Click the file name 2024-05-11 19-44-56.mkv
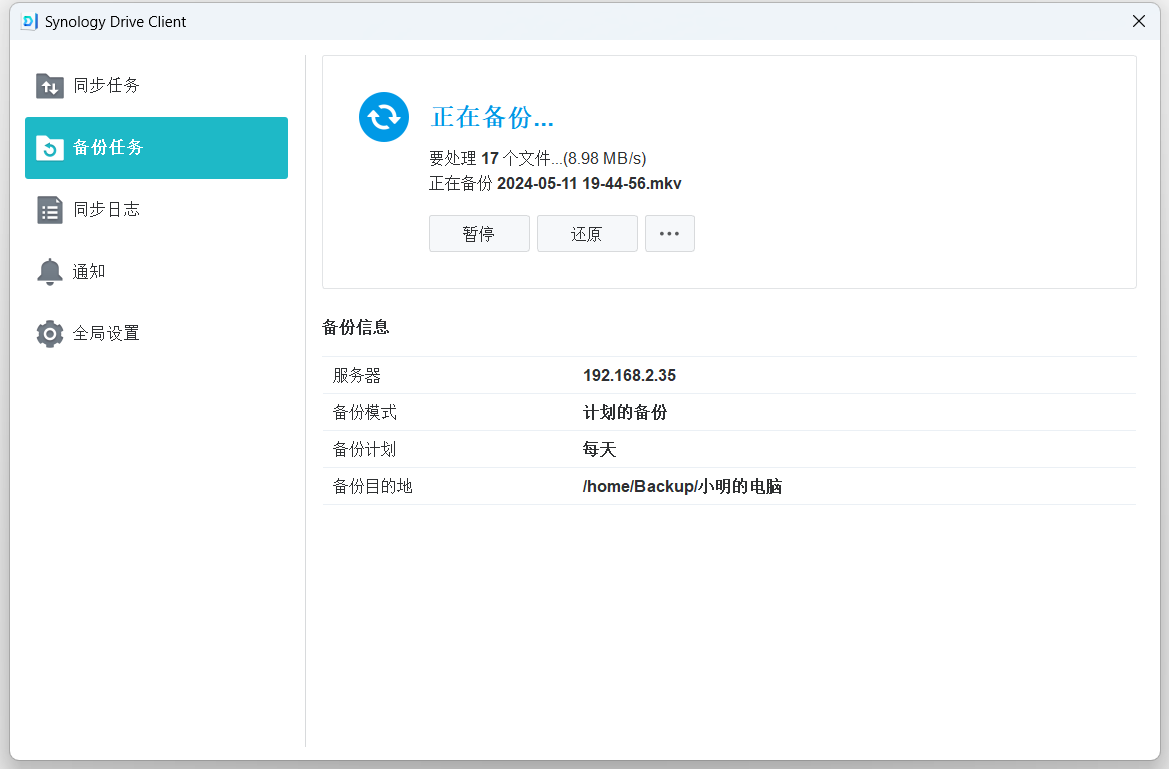The width and height of the screenshot is (1169, 769). (x=589, y=184)
